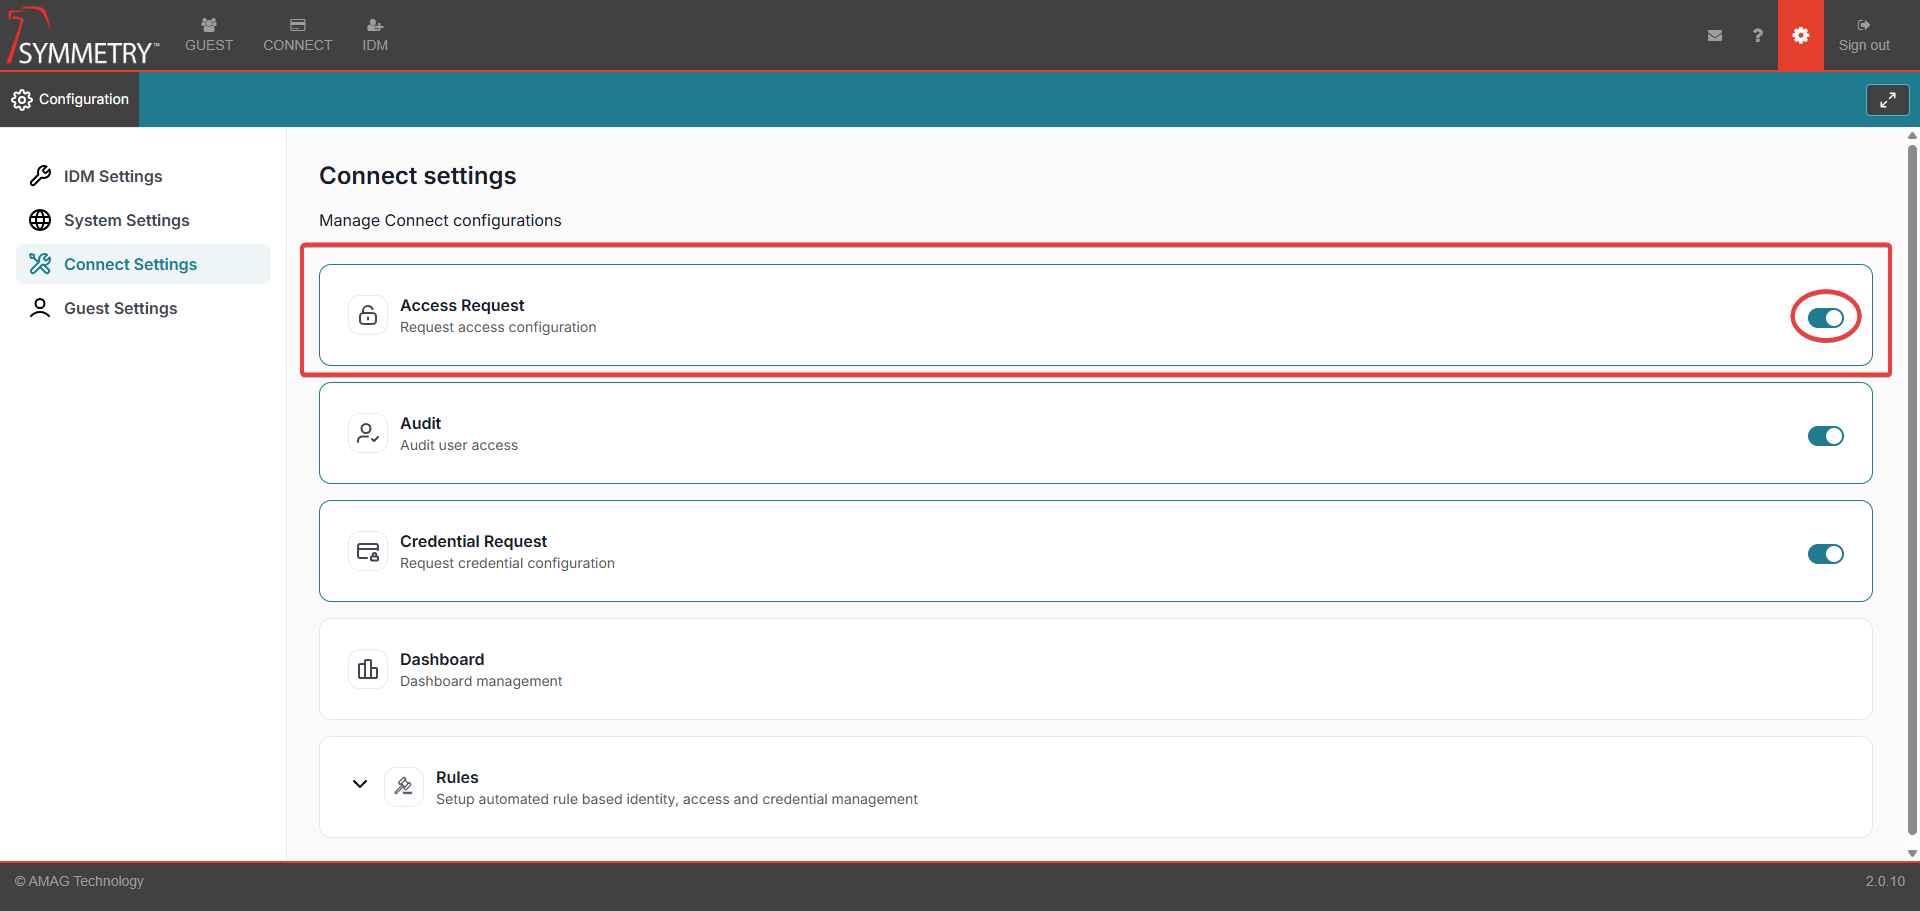The width and height of the screenshot is (1920, 911).
Task: Expand the Rules section chevron
Action: point(360,784)
